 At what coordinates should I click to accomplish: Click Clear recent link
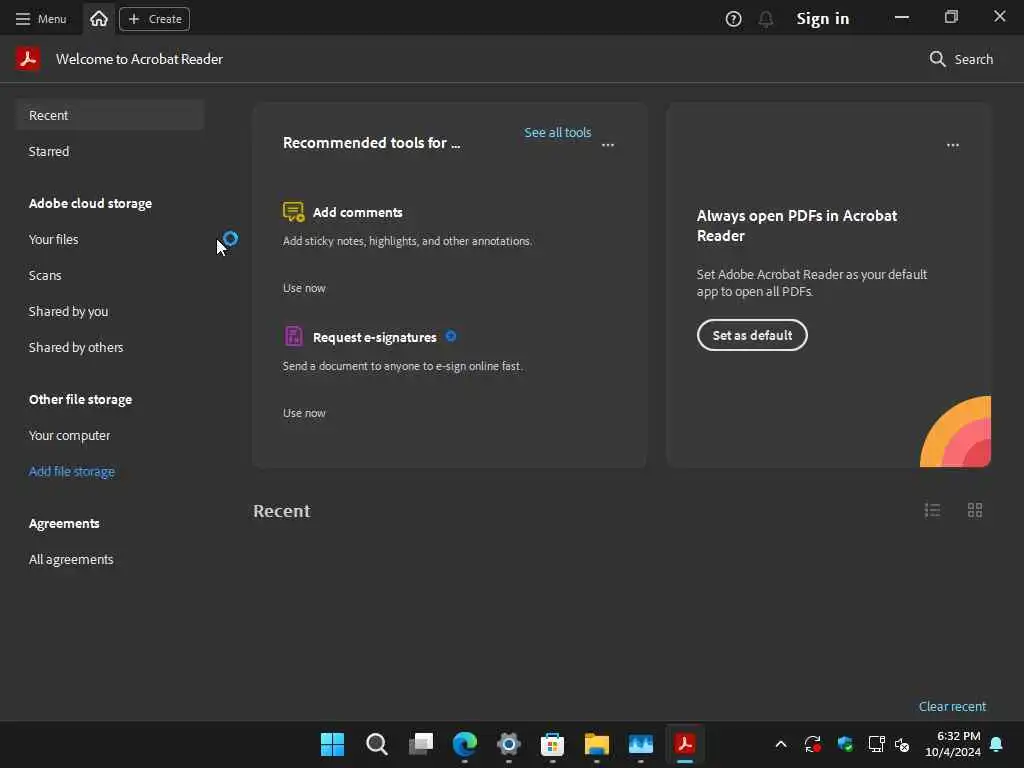(952, 707)
